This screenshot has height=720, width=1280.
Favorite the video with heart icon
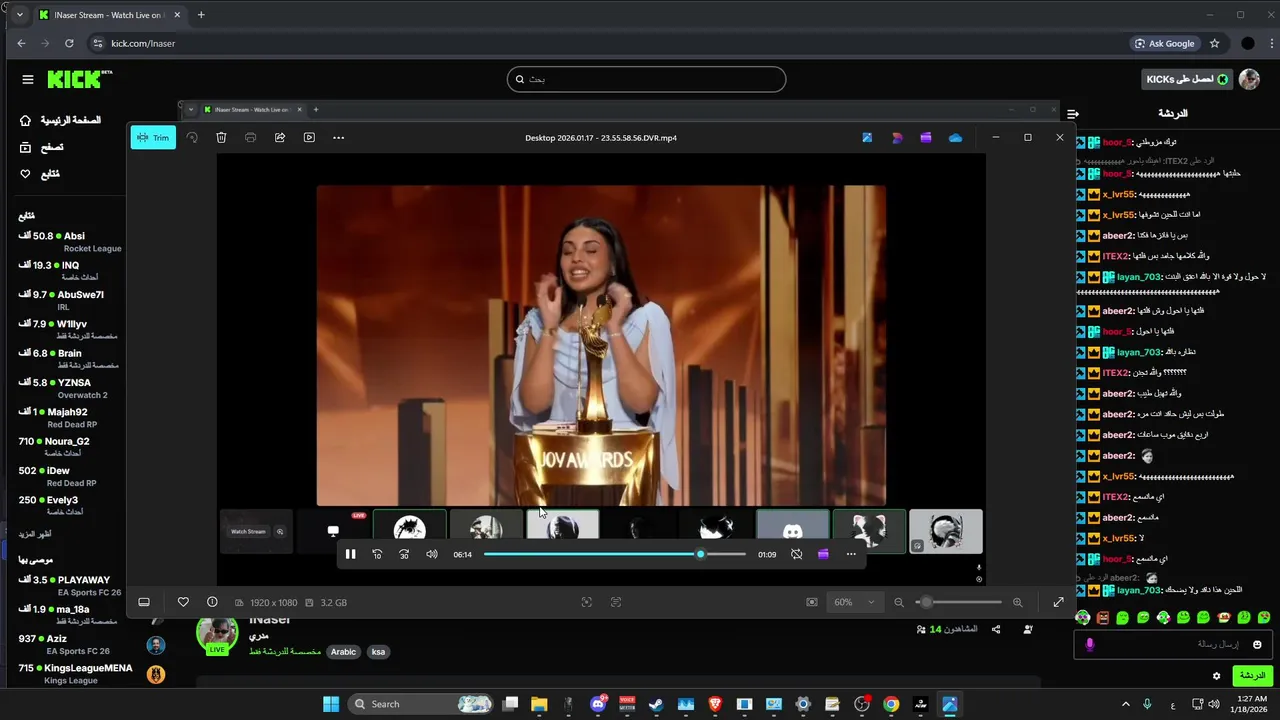pos(183,602)
